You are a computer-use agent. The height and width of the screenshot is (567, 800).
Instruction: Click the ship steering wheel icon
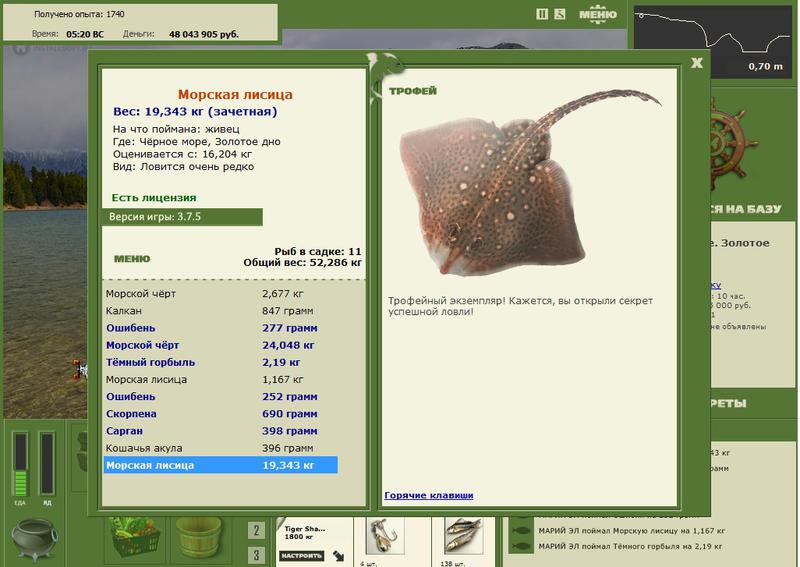click(733, 144)
